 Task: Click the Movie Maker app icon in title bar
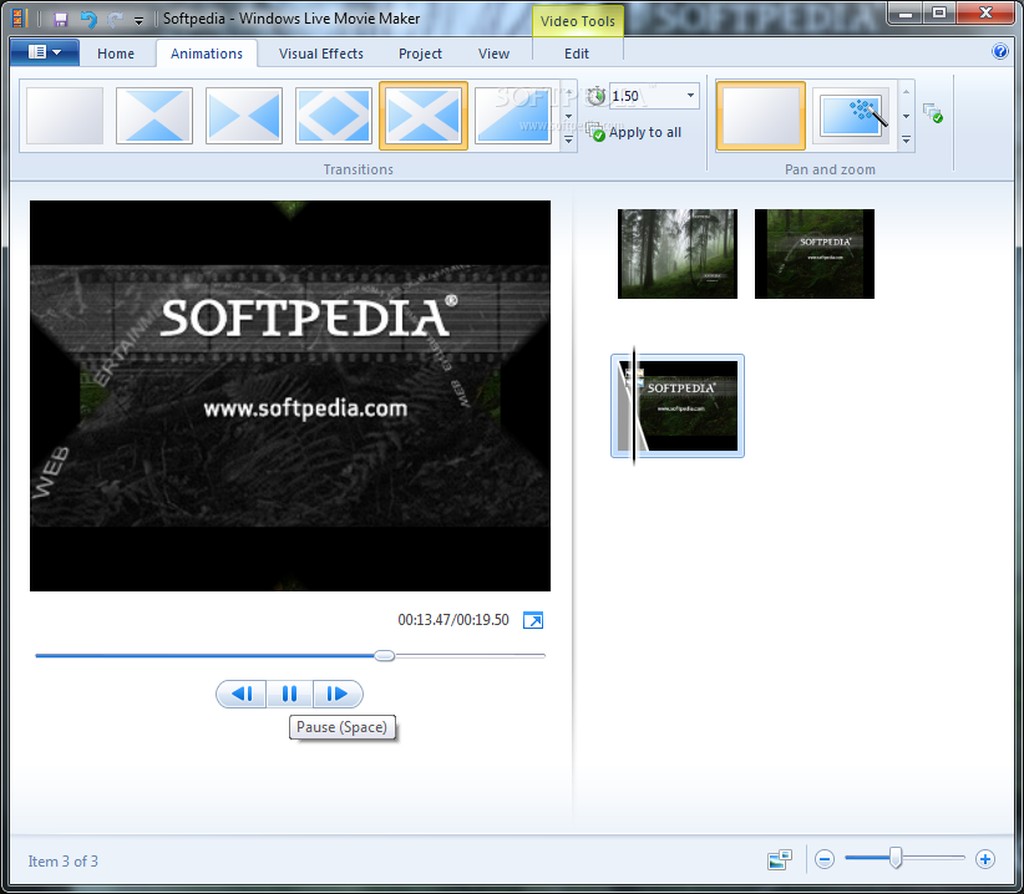tap(20, 18)
